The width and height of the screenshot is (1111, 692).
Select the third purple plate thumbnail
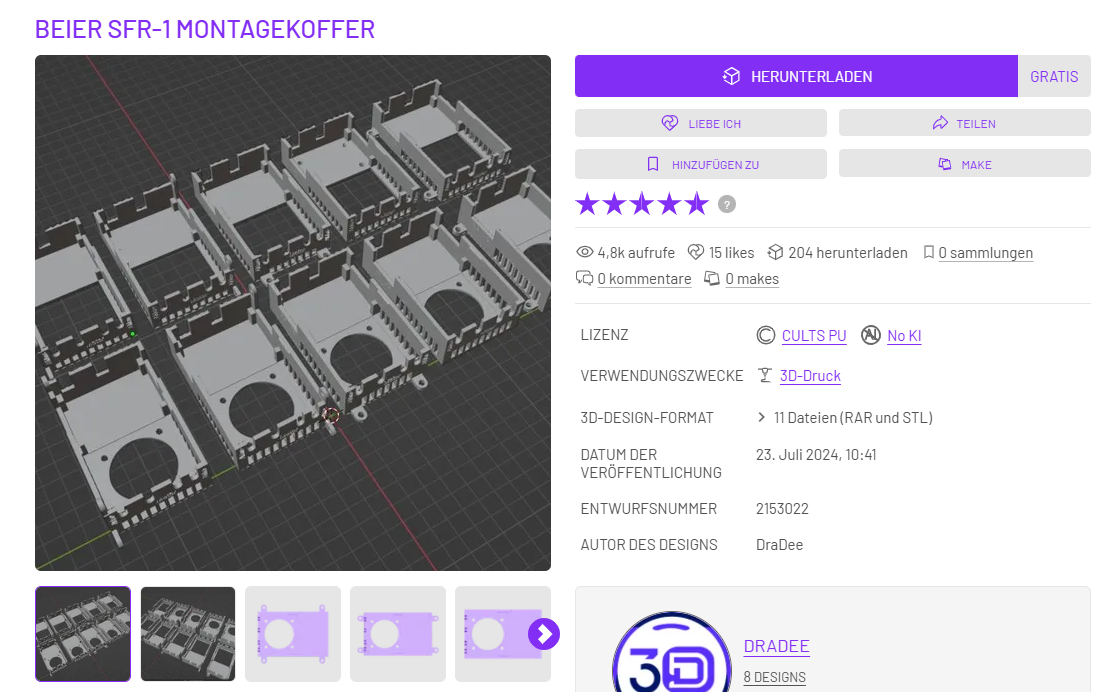click(293, 634)
